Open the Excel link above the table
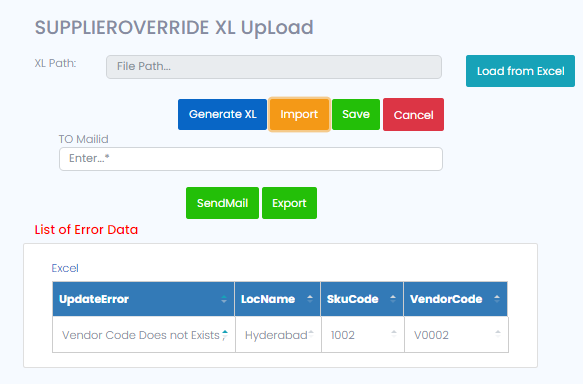 click(65, 268)
